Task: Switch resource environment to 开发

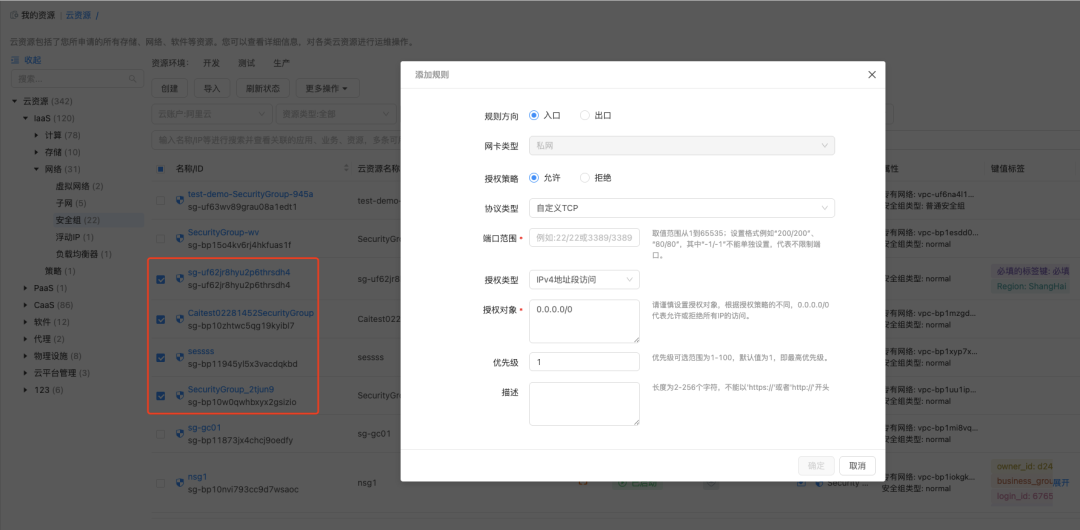Action: point(211,63)
